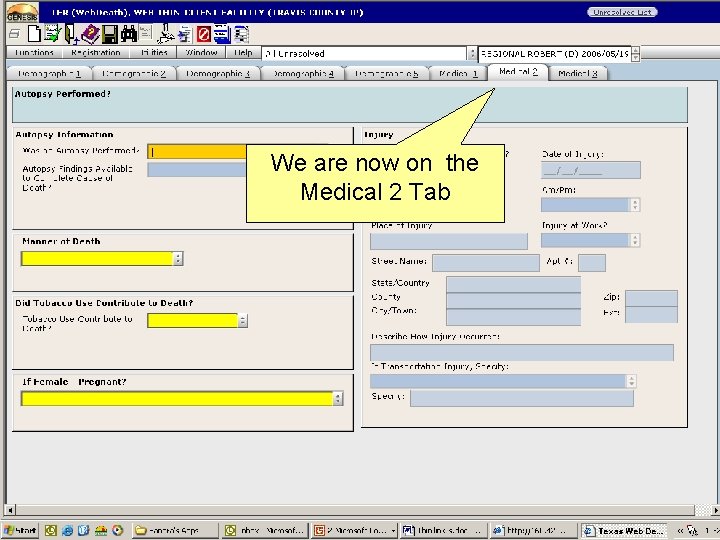Open the Am/Pm dropdown

[635, 205]
